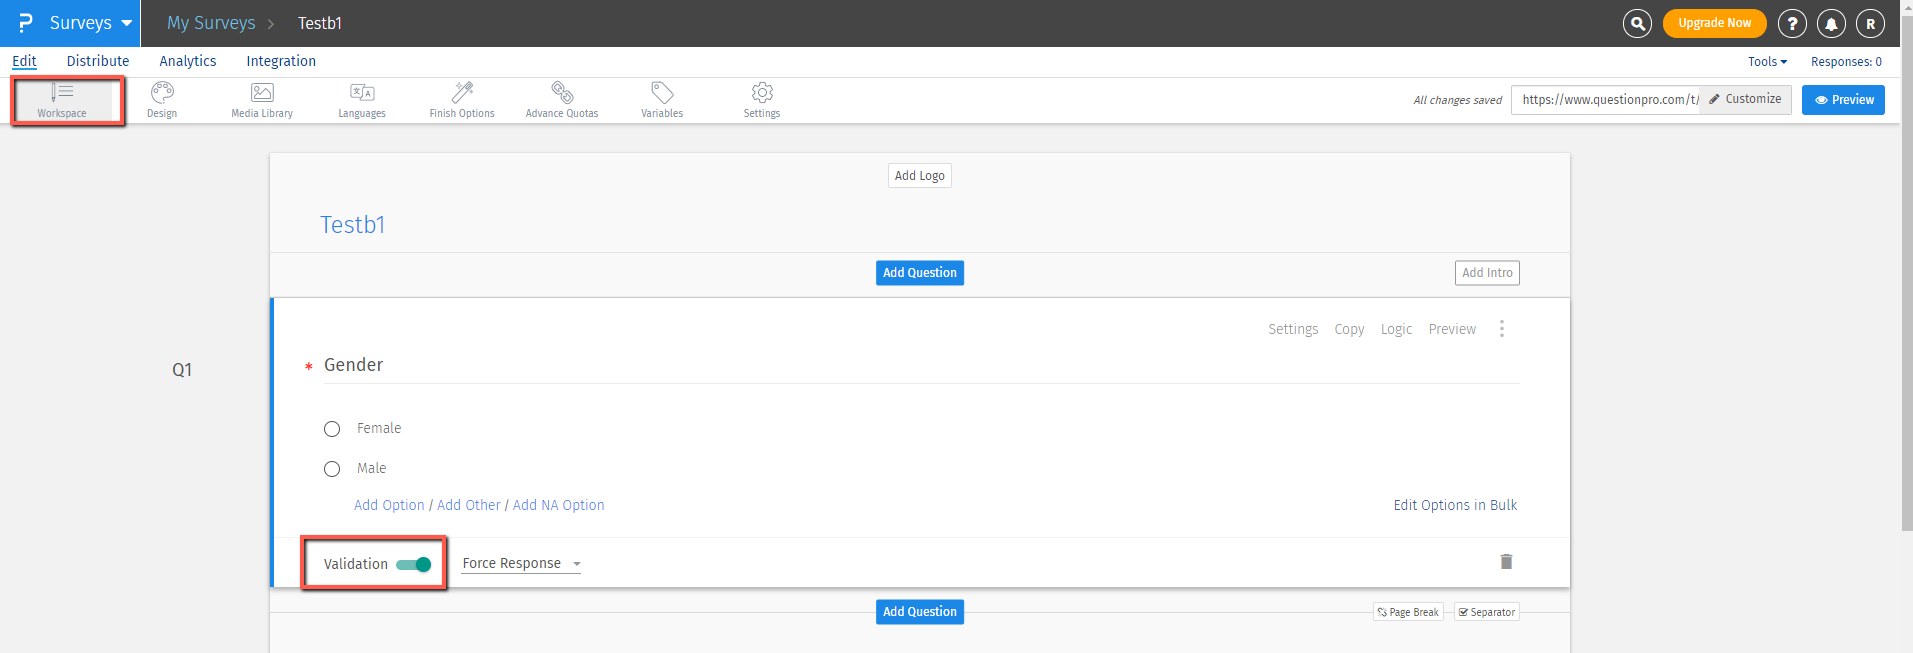This screenshot has height=653, width=1913.
Task: Select the Female radio option
Action: click(332, 429)
